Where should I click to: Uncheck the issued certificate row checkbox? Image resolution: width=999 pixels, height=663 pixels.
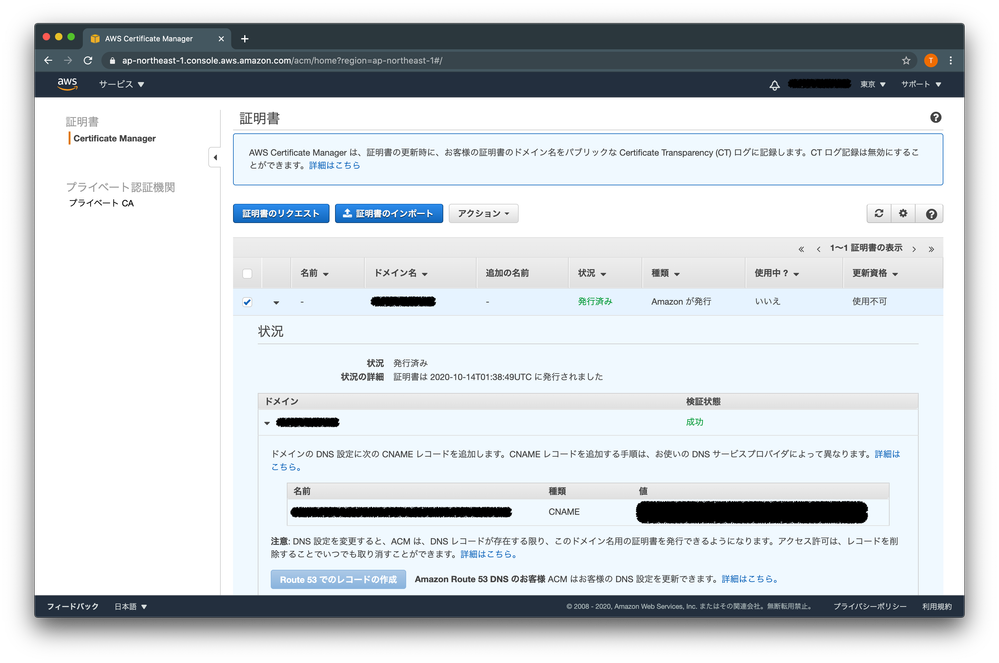click(x=247, y=302)
